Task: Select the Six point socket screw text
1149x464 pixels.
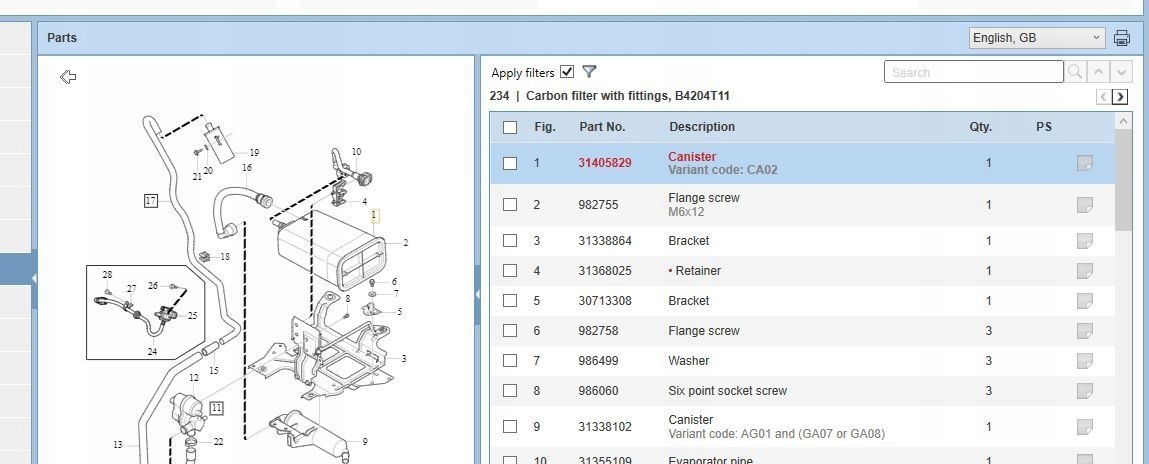Action: click(x=728, y=391)
